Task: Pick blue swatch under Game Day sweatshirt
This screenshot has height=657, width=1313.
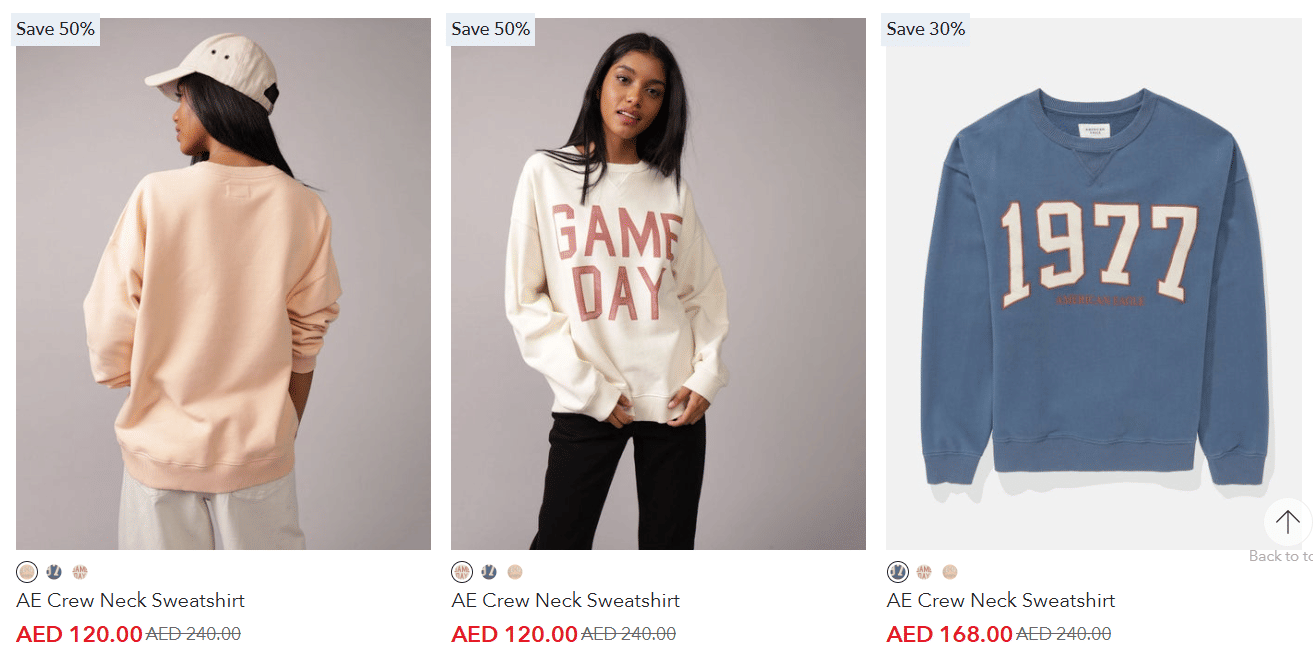Action: pos(489,572)
